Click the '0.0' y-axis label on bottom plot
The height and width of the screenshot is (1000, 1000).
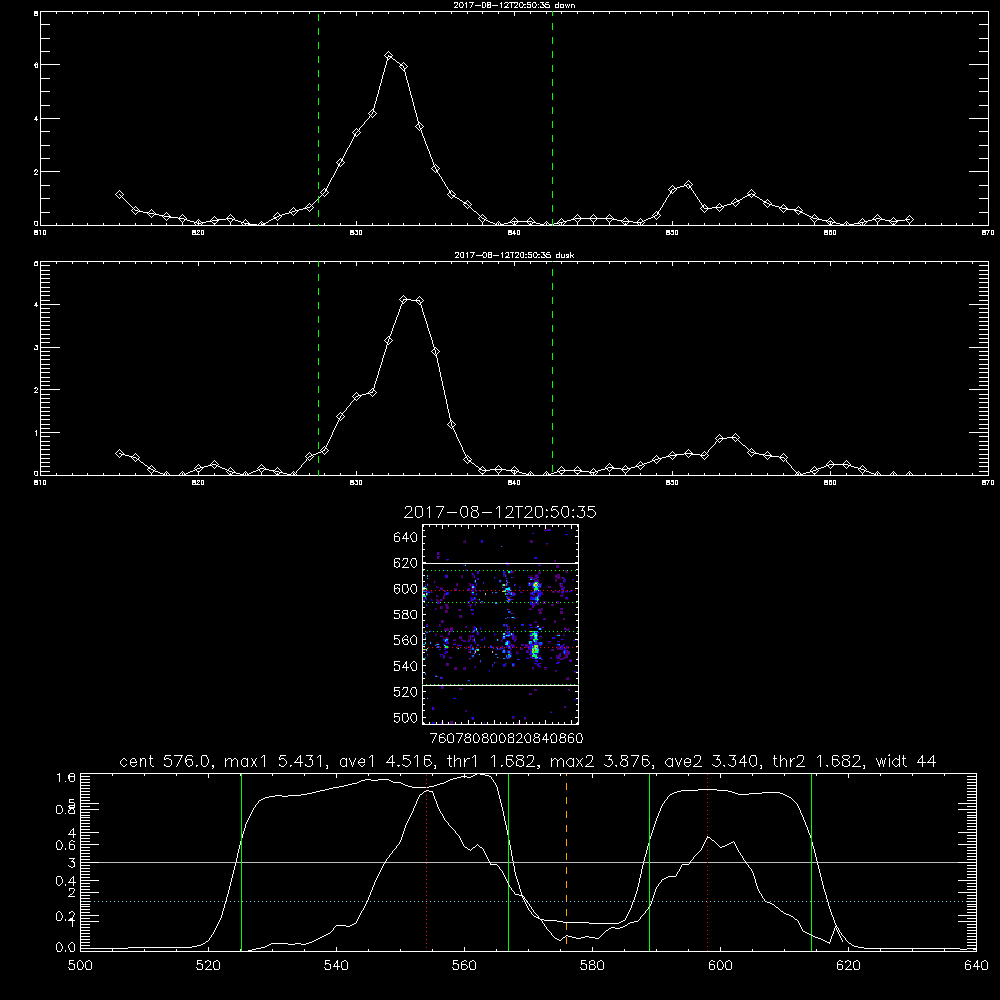coord(66,948)
